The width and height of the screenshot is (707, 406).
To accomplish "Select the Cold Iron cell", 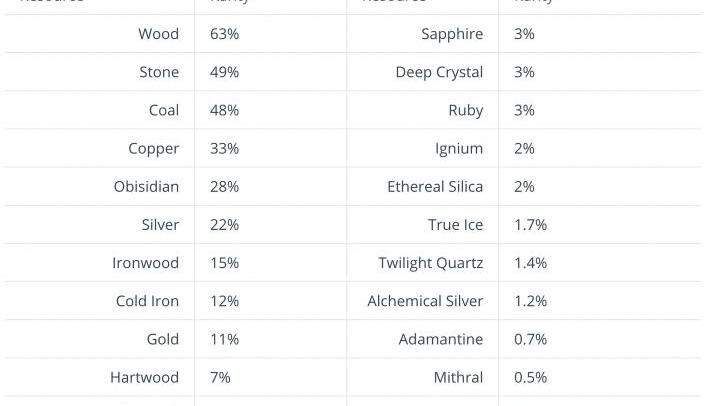I will point(147,301).
